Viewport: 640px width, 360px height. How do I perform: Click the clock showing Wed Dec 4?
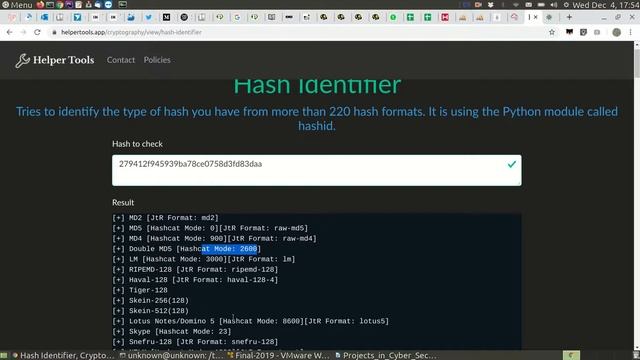coord(606,5)
